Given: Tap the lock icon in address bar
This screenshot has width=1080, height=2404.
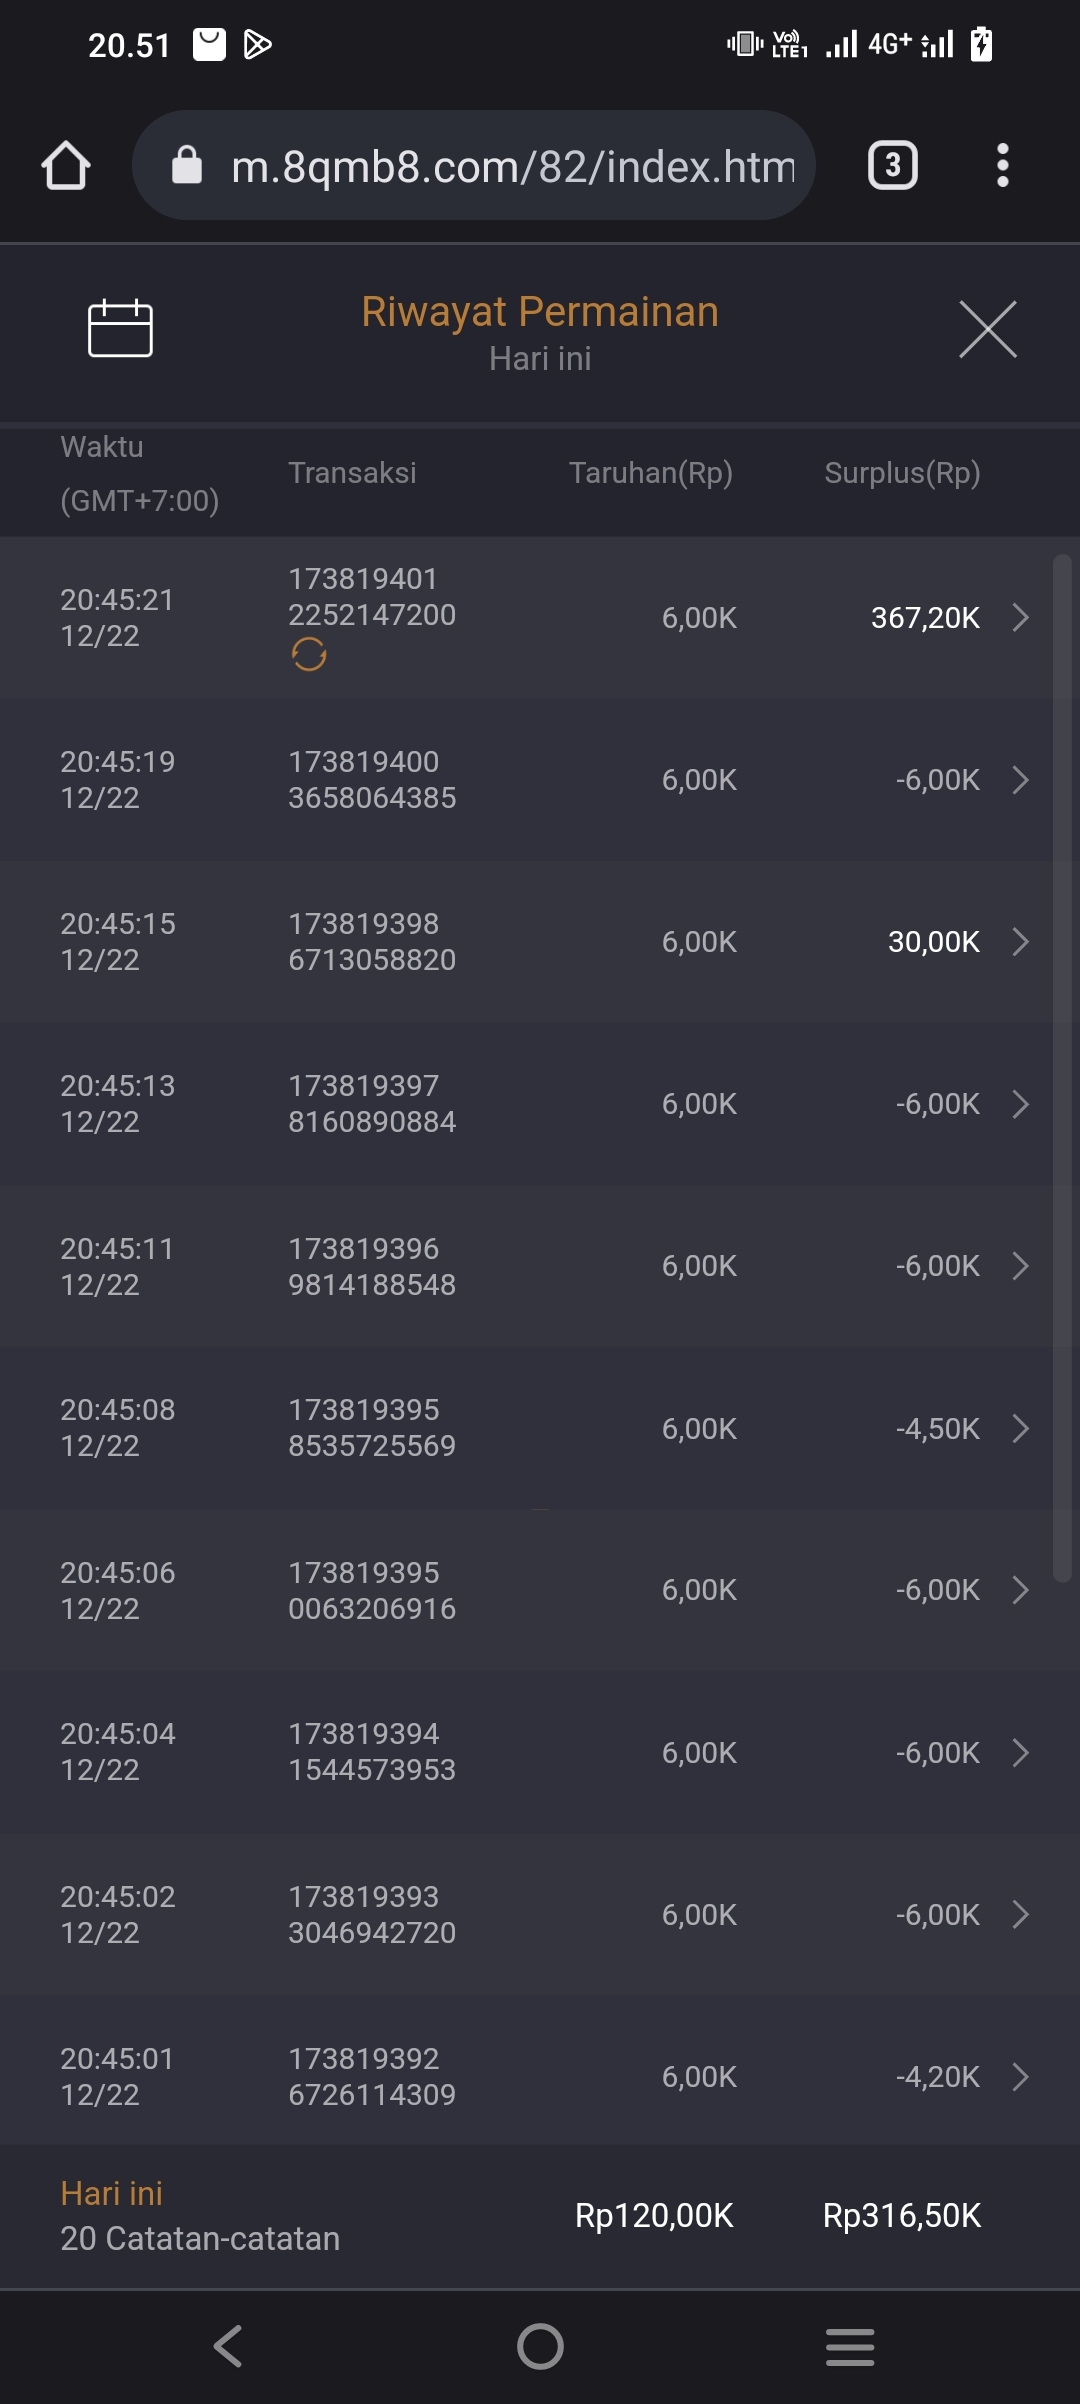Looking at the screenshot, I should (187, 165).
